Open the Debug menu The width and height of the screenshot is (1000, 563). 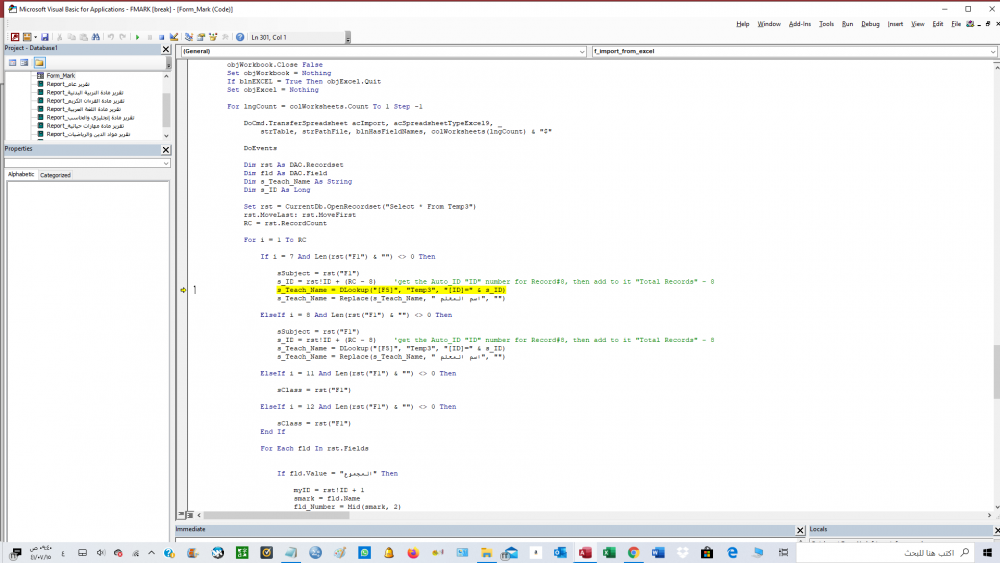tap(870, 23)
